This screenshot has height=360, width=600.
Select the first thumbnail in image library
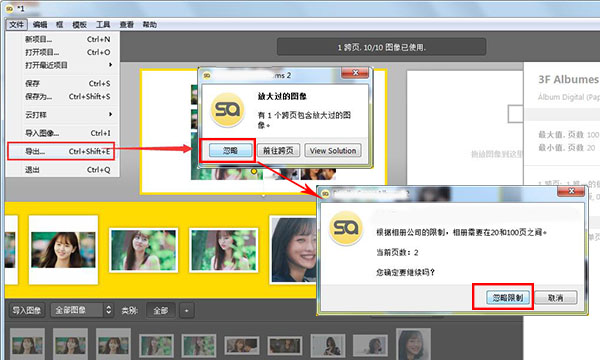[27, 345]
